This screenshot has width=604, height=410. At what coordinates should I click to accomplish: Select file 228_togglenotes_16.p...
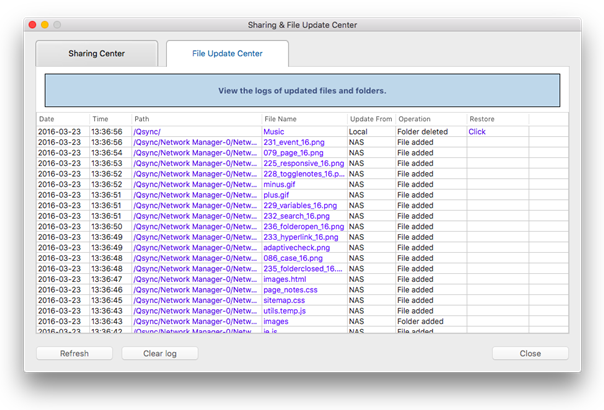pyautogui.click(x=304, y=174)
